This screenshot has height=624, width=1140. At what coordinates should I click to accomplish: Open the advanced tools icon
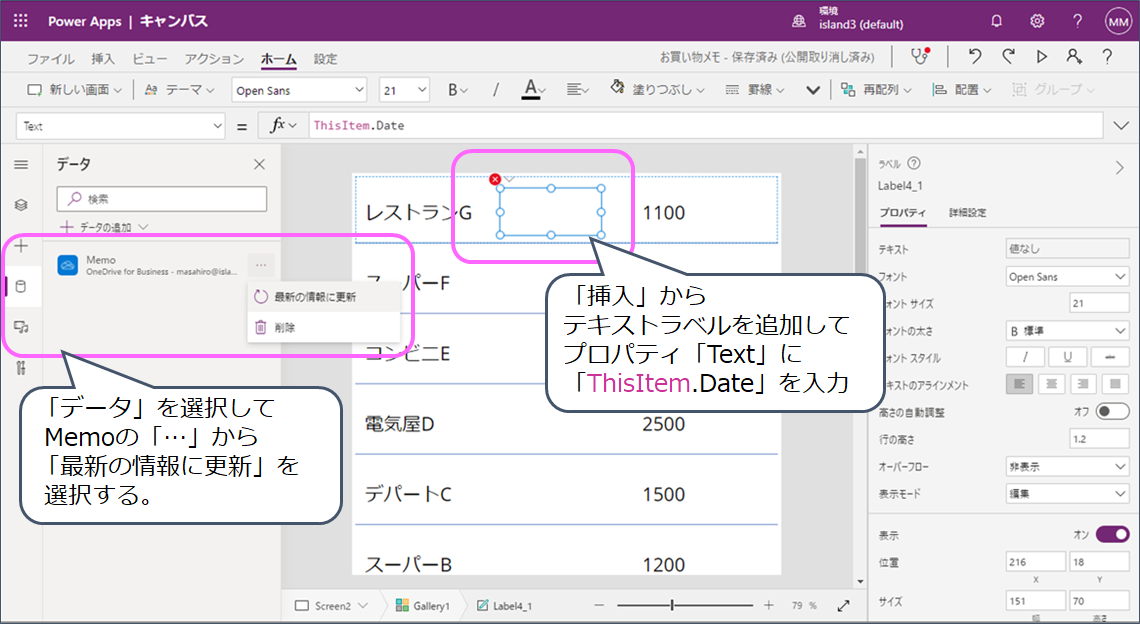(21, 368)
